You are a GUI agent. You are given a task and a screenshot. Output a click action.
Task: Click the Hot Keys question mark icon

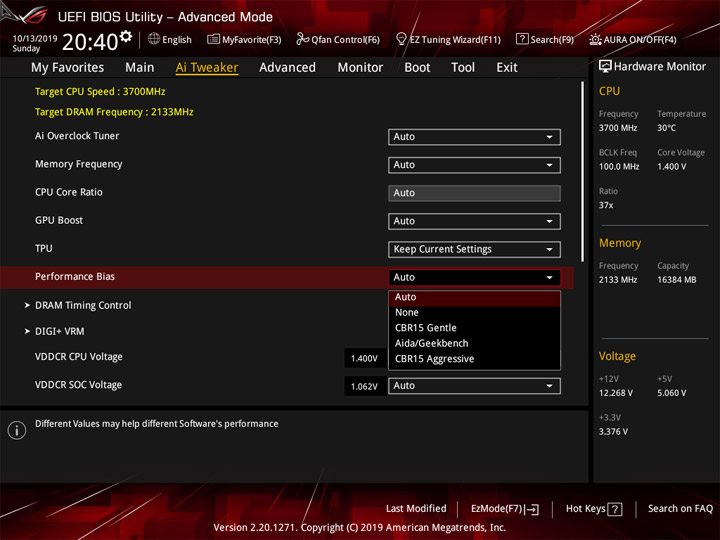pos(614,509)
